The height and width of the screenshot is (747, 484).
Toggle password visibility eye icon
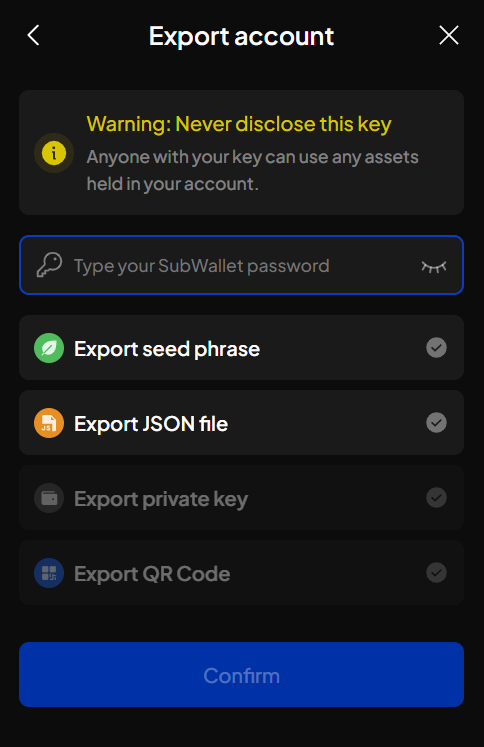click(x=434, y=266)
